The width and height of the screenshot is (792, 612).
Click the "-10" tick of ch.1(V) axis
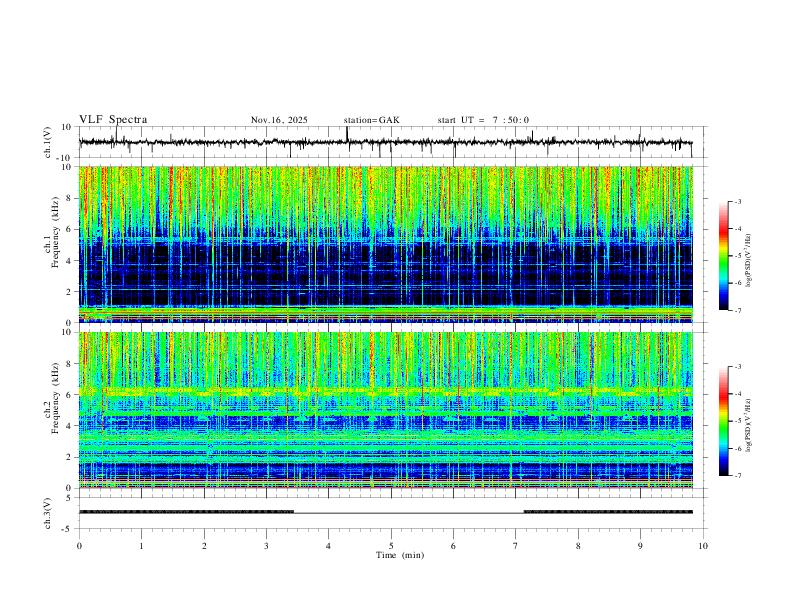66,158
